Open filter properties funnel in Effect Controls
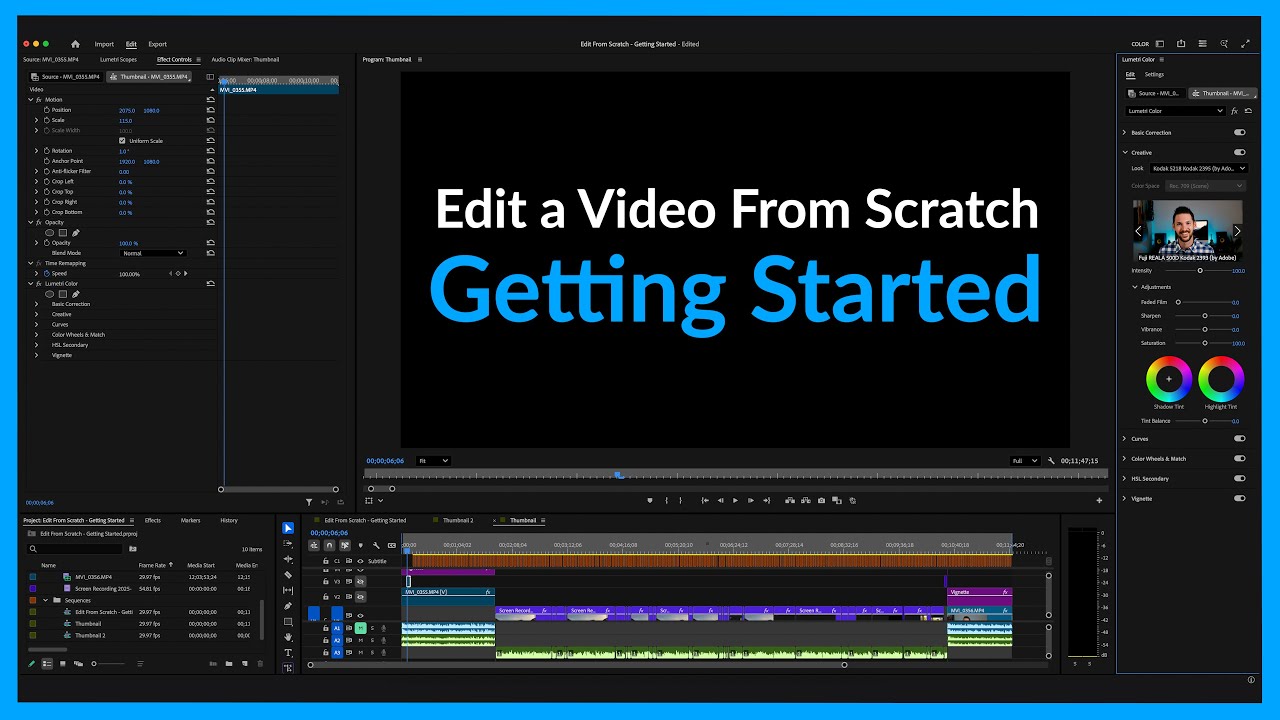1280x720 pixels. pos(309,502)
